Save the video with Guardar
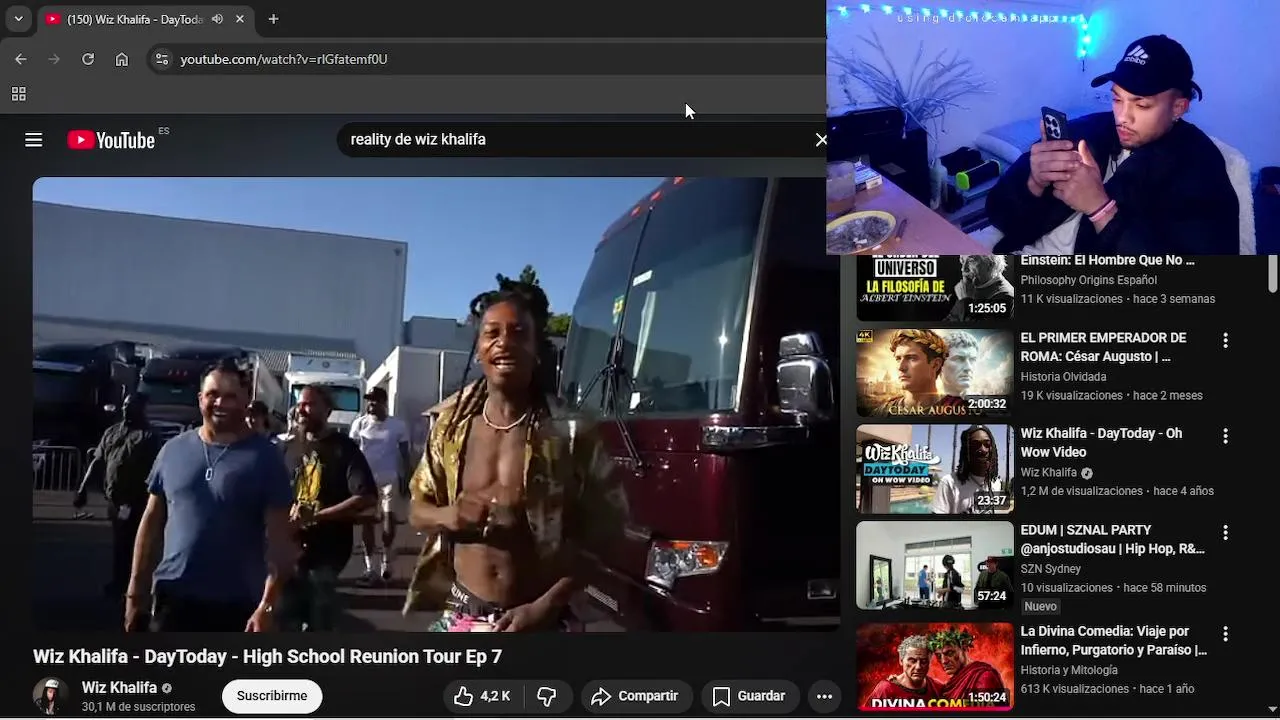 (x=748, y=696)
